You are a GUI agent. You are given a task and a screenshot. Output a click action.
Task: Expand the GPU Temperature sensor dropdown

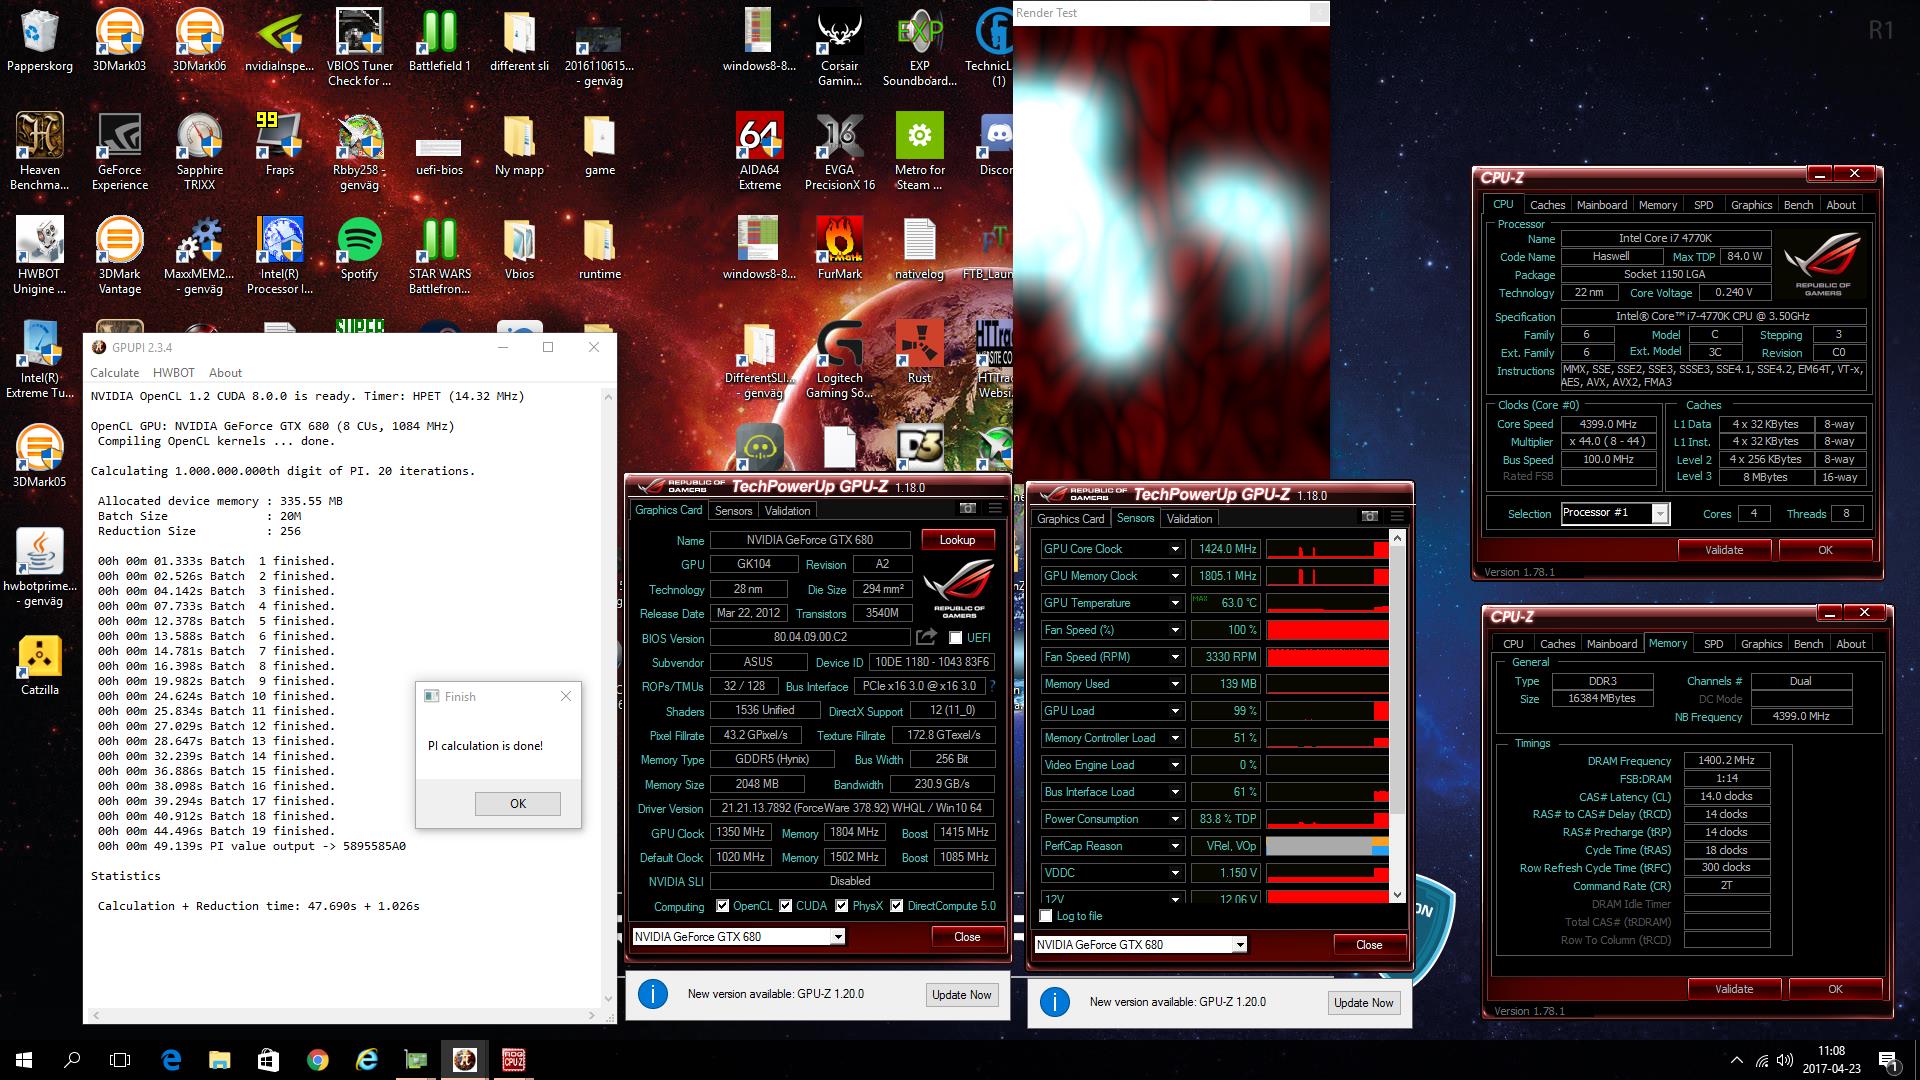tap(1175, 603)
